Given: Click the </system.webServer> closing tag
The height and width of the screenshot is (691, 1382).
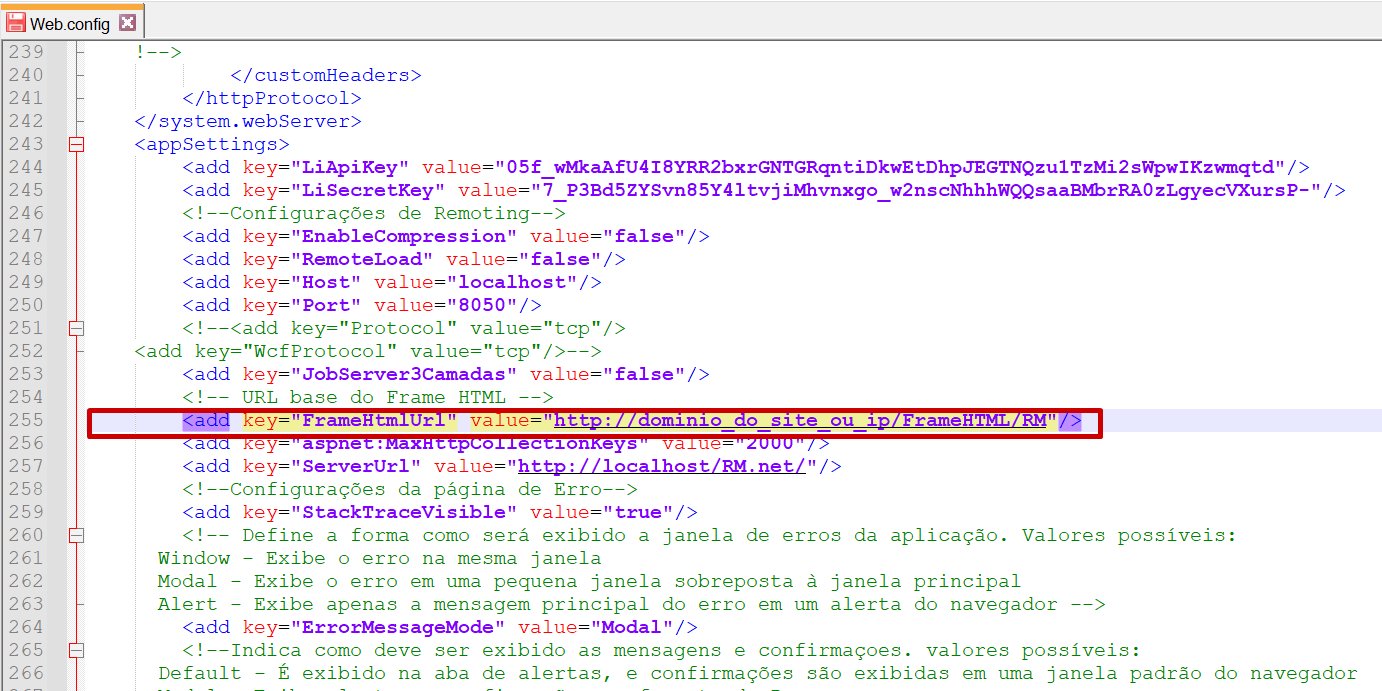Looking at the screenshot, I should pos(248,121).
